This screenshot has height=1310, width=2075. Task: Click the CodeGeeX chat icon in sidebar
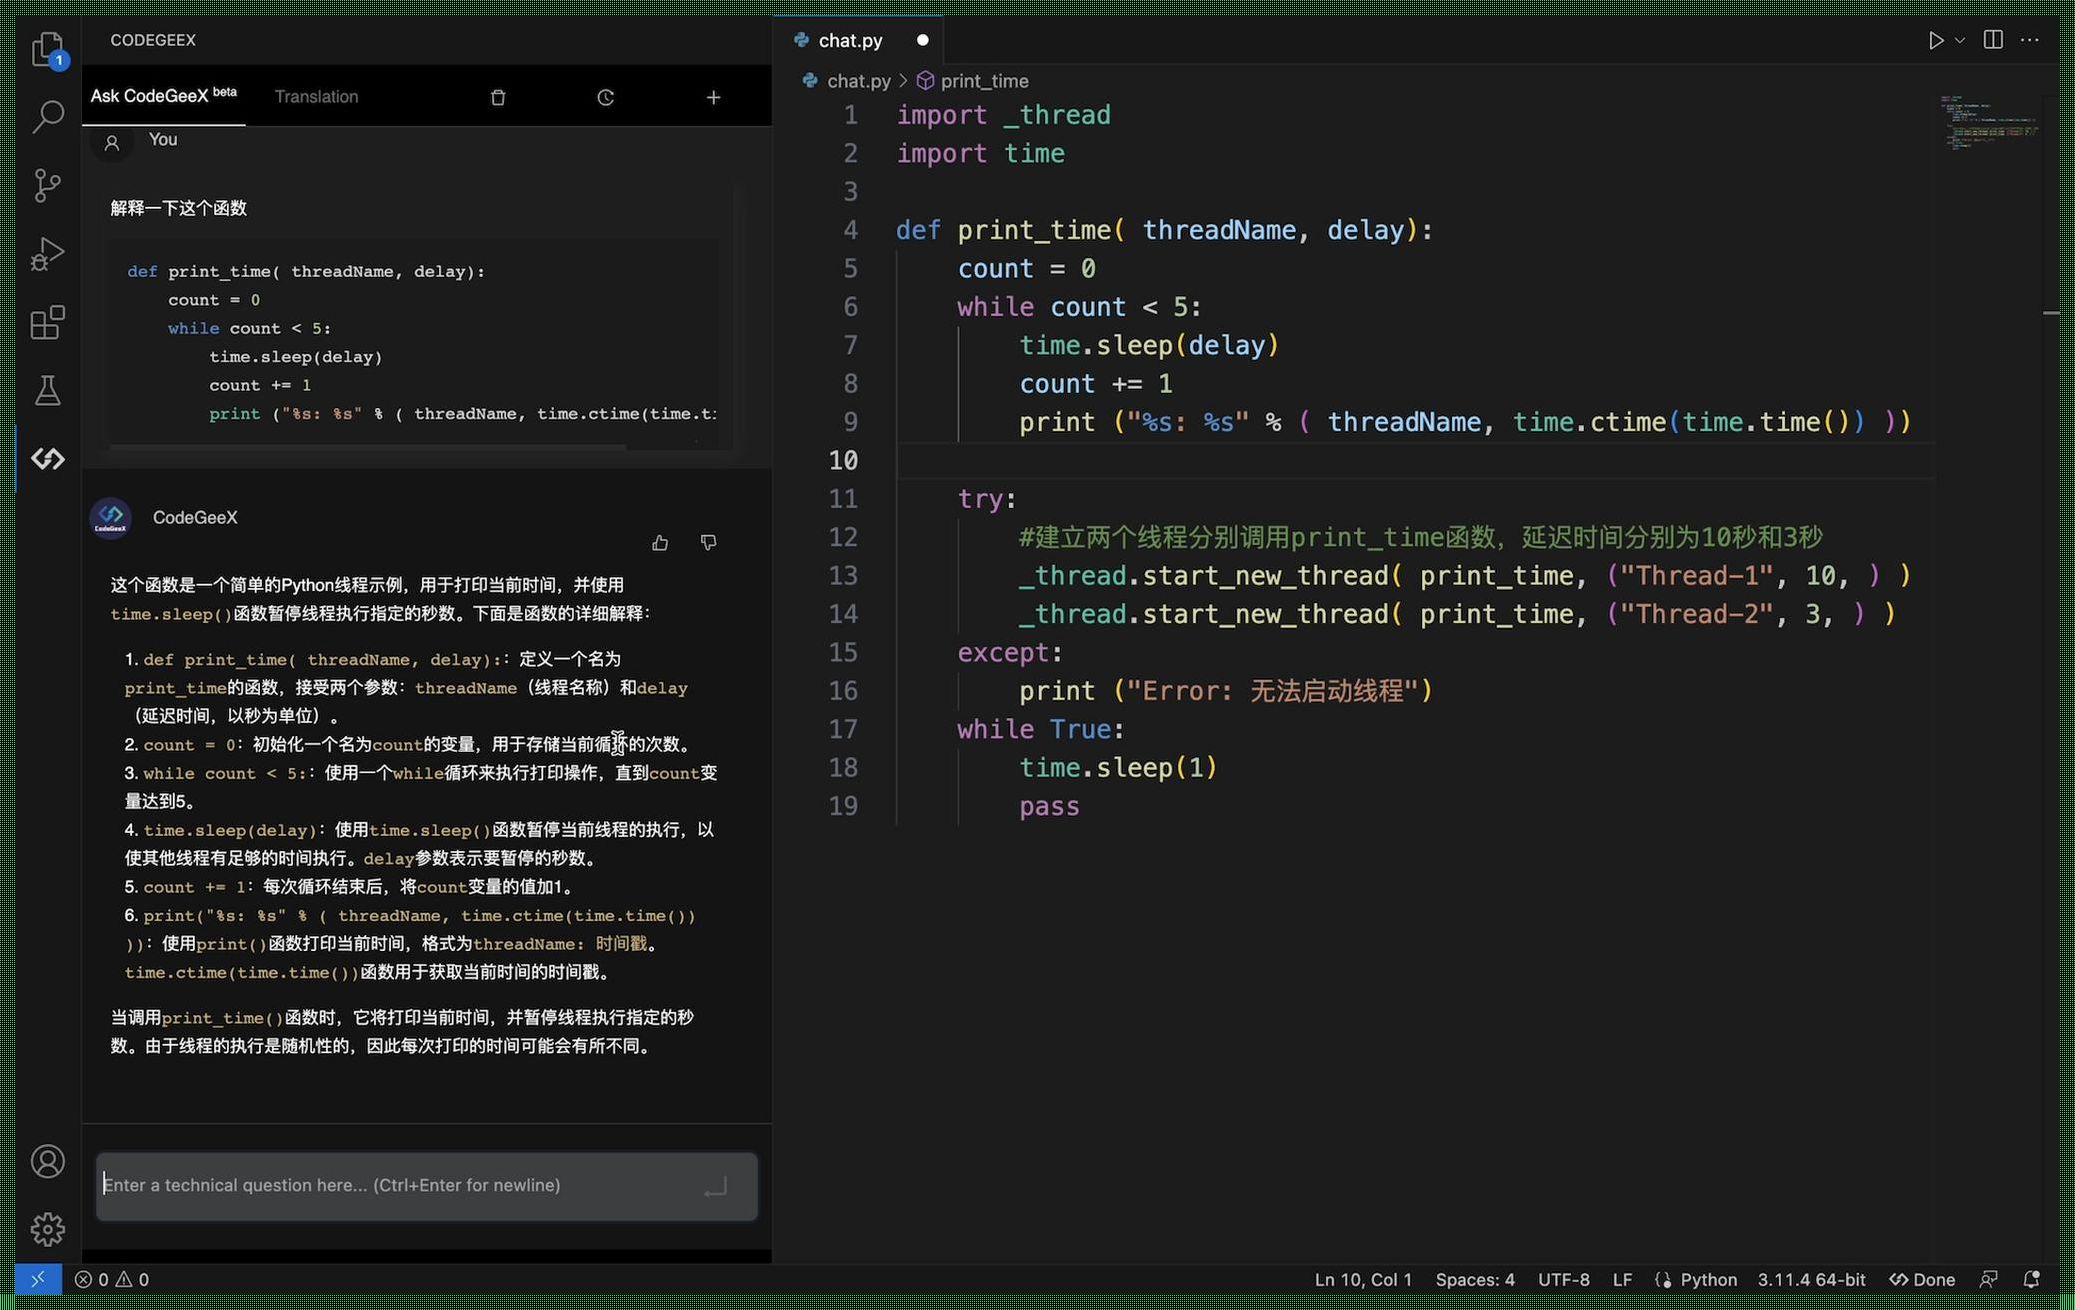point(47,456)
